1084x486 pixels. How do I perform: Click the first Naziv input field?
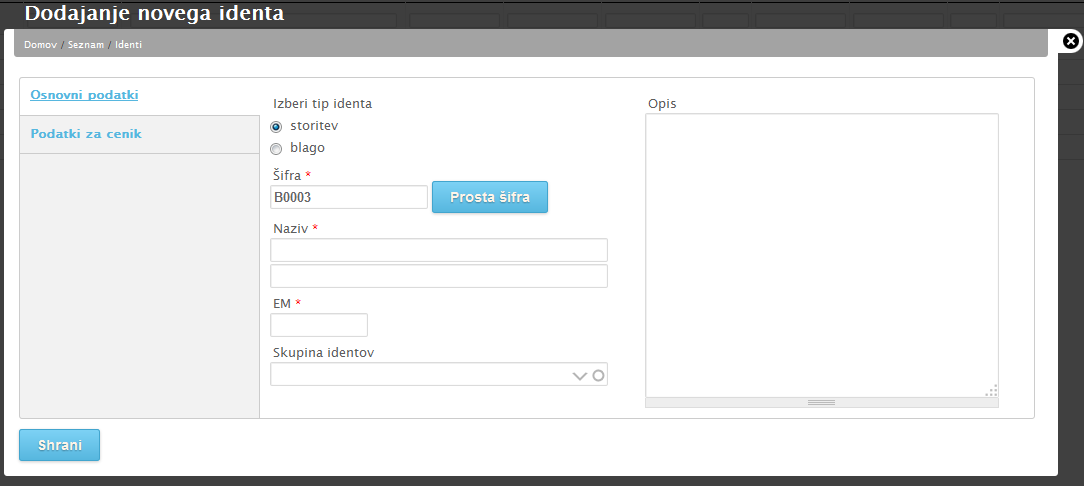click(438, 250)
